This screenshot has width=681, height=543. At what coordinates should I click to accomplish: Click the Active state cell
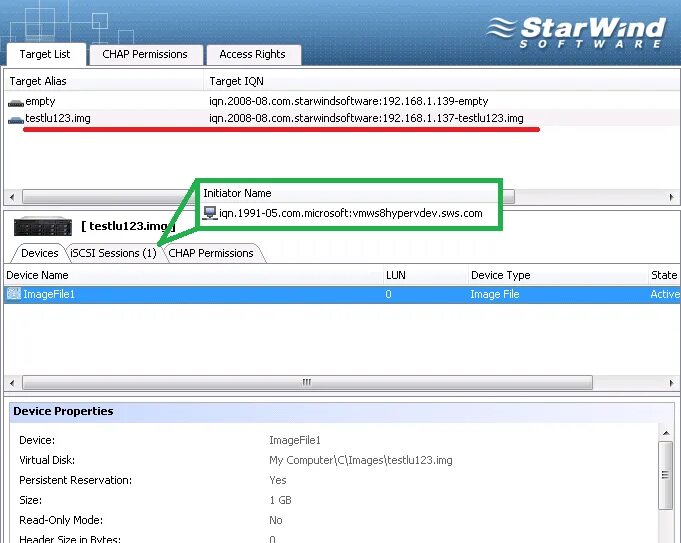click(x=664, y=295)
